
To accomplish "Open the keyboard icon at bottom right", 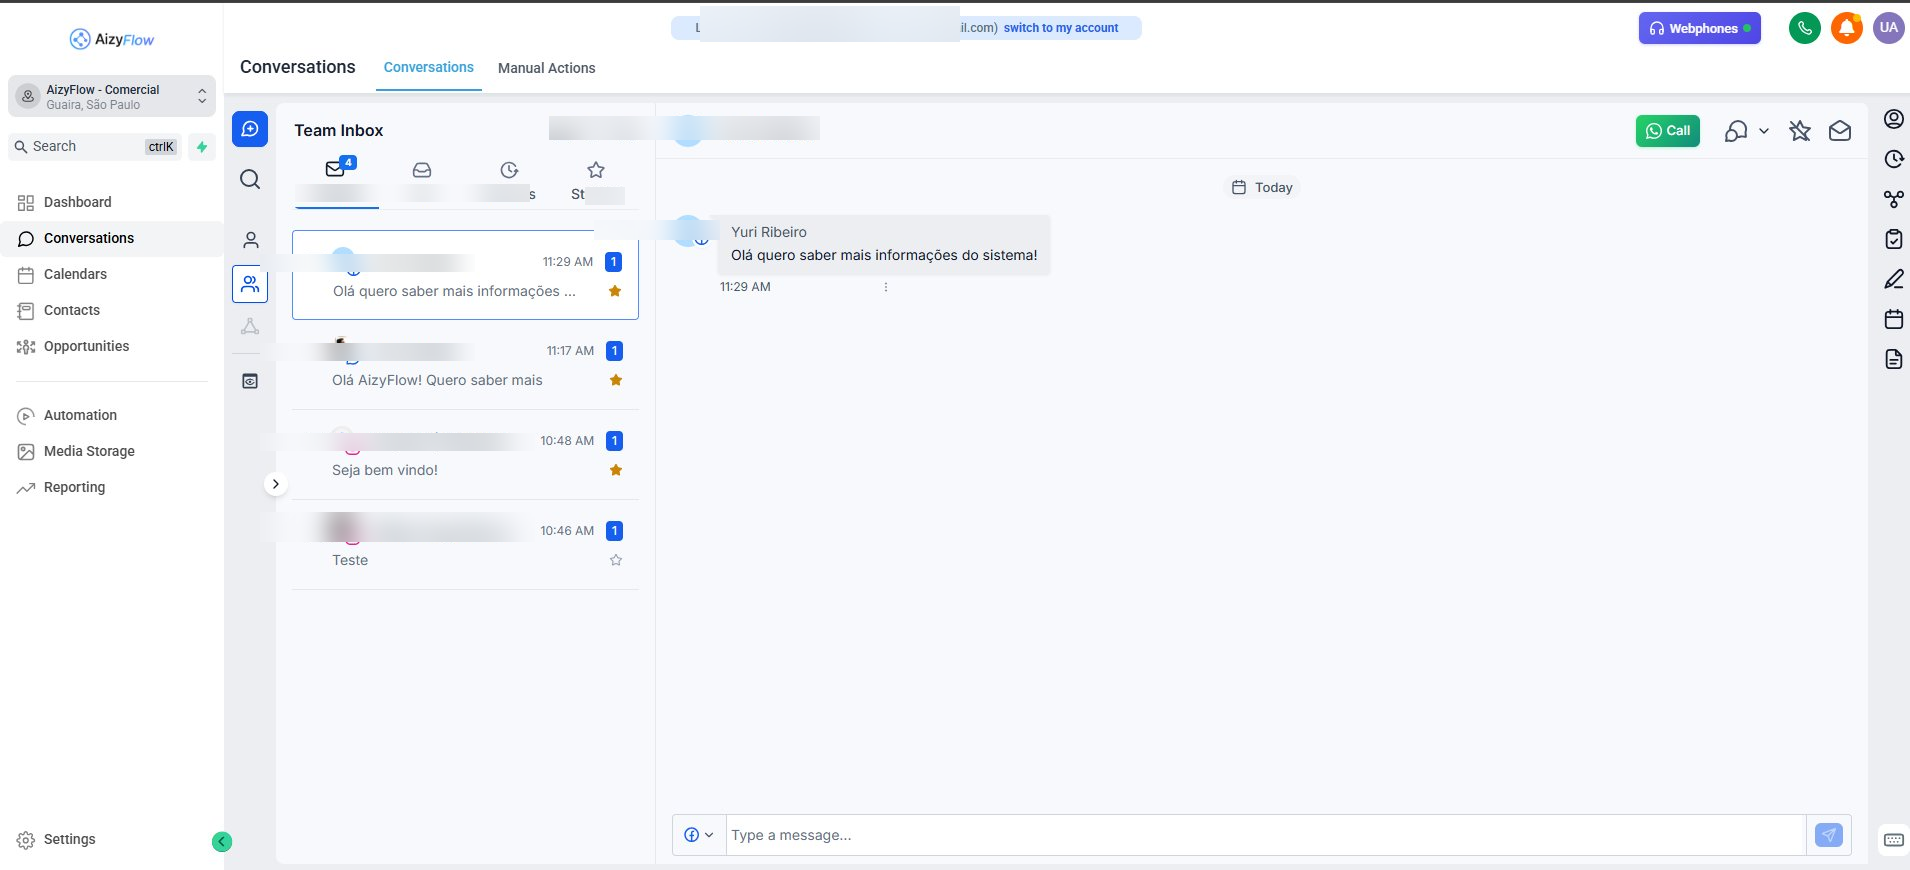I will point(1893,839).
